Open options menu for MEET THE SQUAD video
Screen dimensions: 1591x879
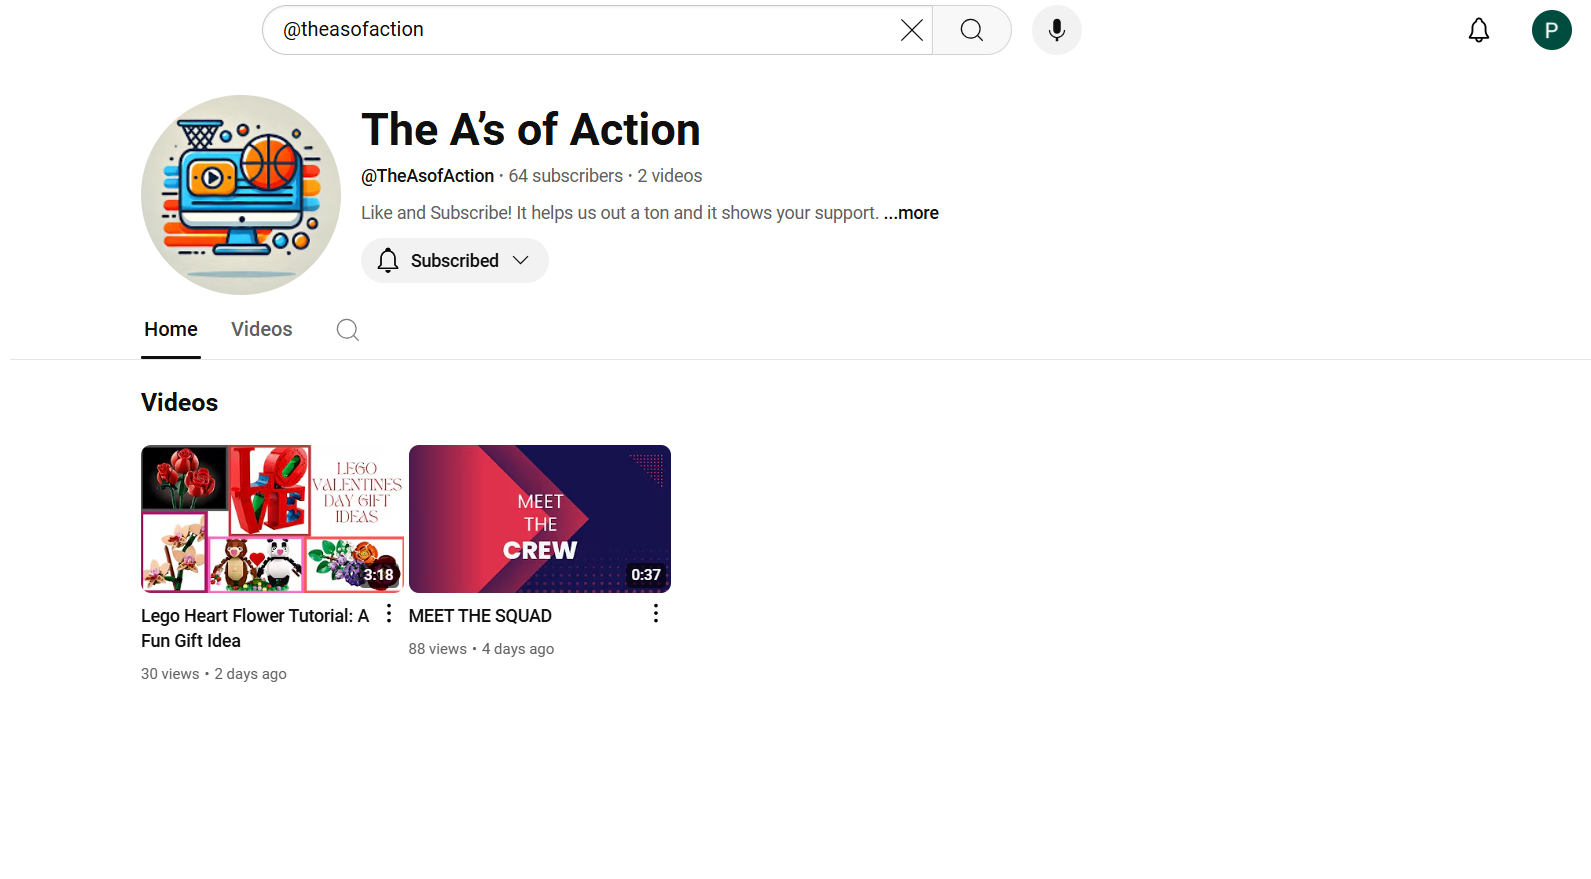pos(656,613)
